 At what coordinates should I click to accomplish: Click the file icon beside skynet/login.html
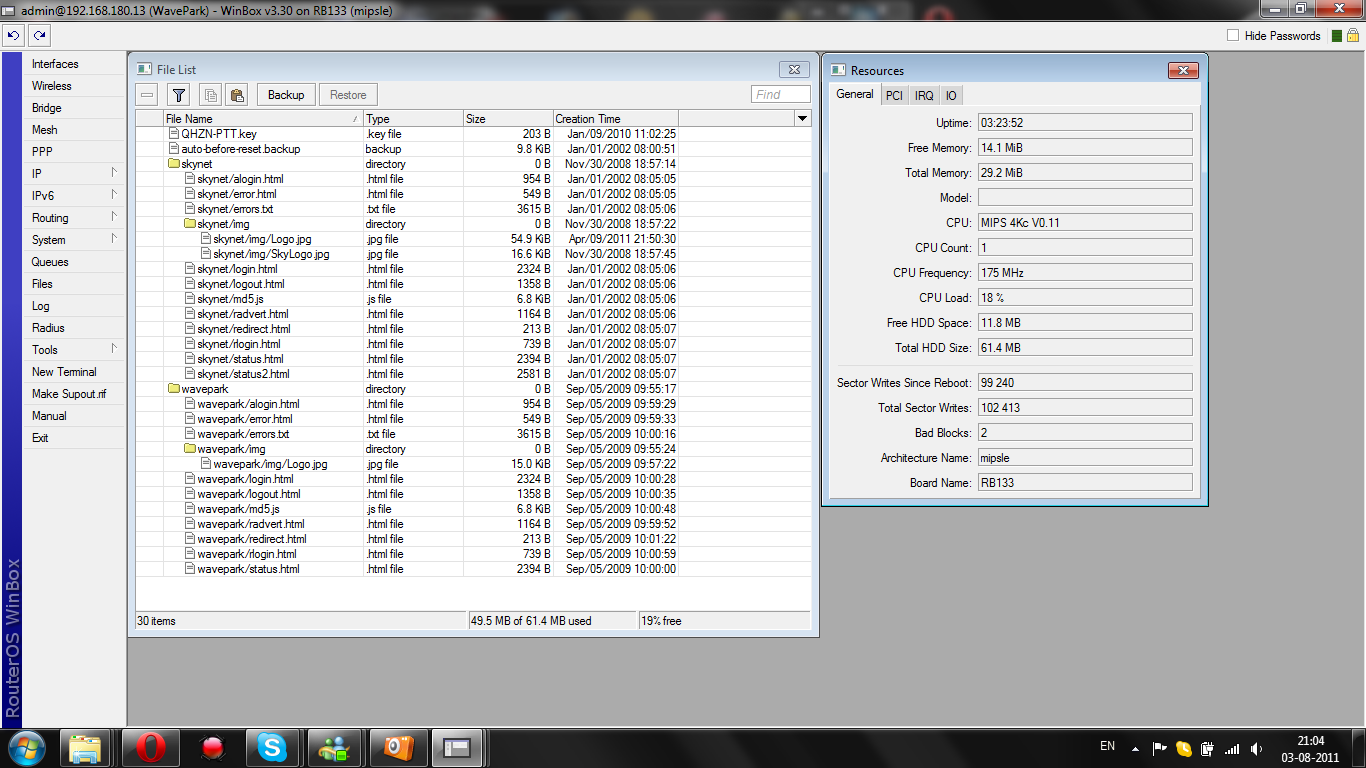click(x=190, y=269)
